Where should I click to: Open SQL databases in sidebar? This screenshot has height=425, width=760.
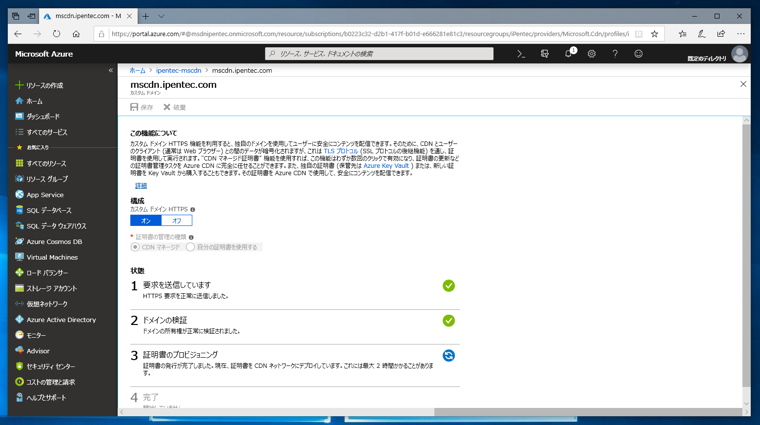point(44,210)
